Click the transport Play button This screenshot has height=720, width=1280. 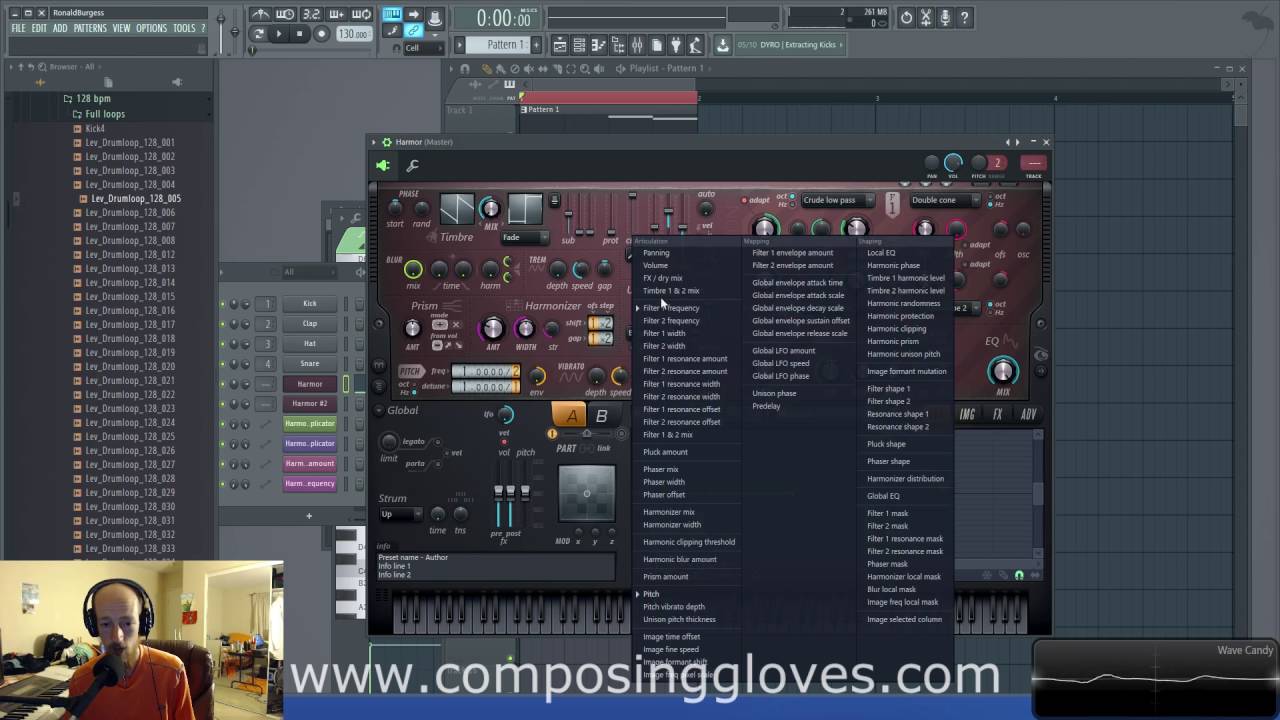coord(279,34)
